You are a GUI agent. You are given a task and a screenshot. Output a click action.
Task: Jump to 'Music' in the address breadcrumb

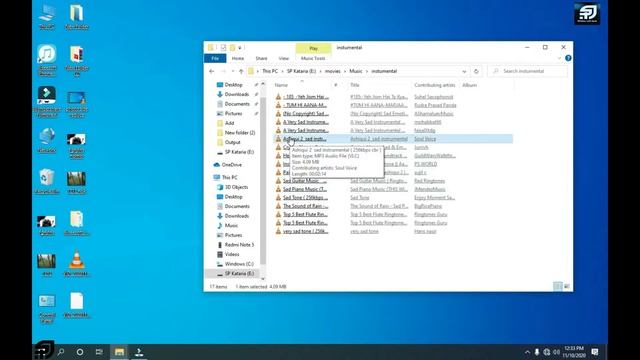(x=356, y=71)
